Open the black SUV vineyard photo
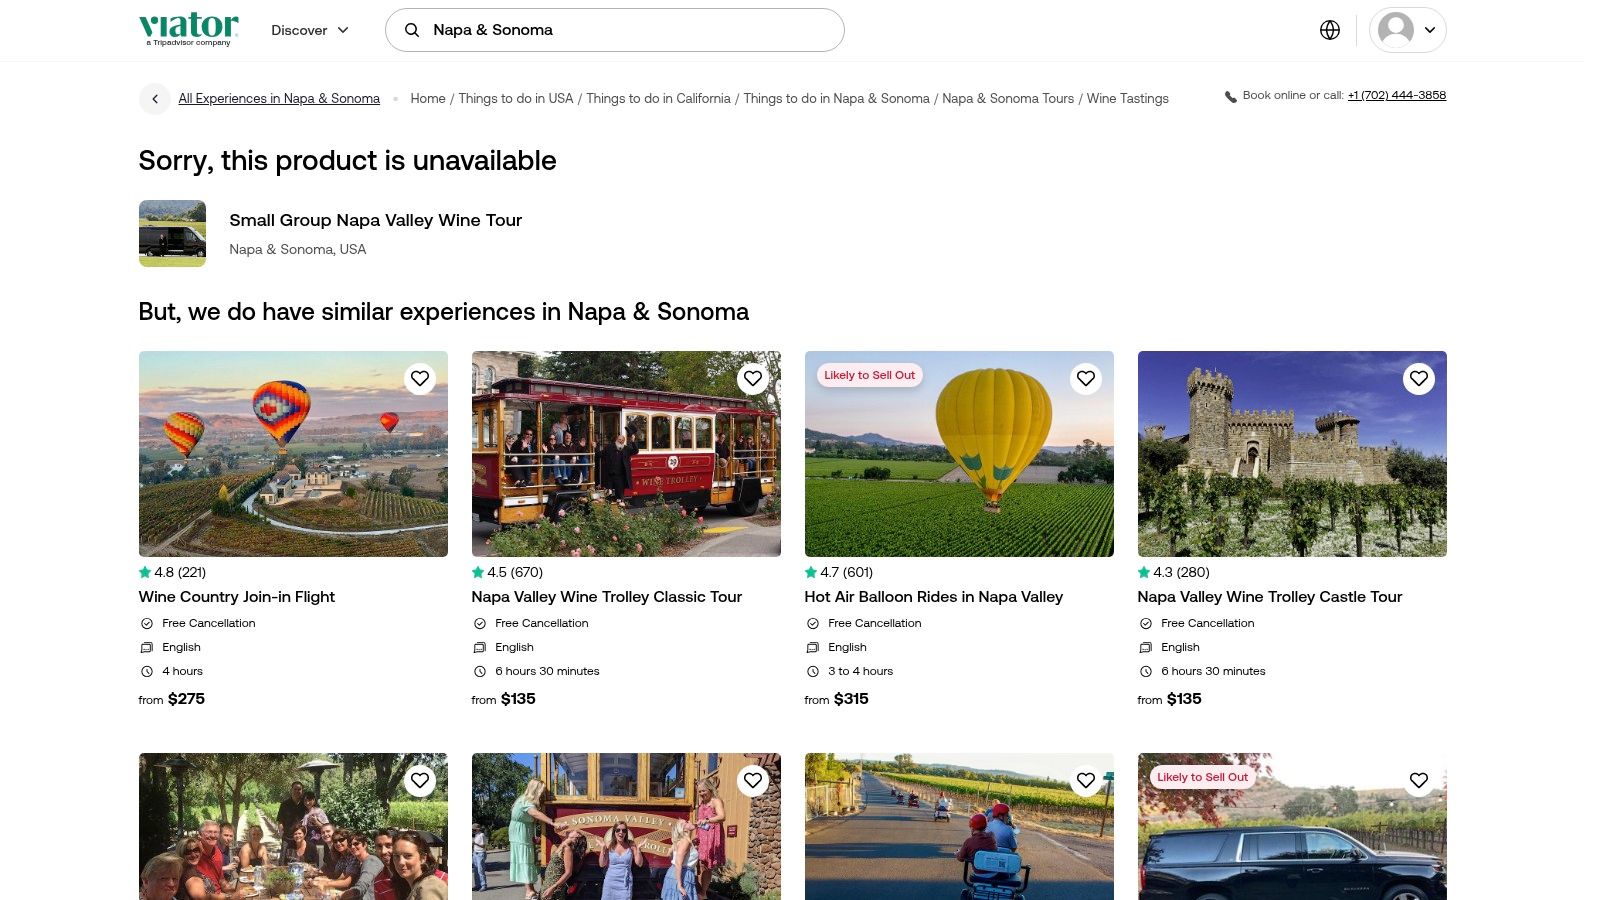 click(1292, 826)
